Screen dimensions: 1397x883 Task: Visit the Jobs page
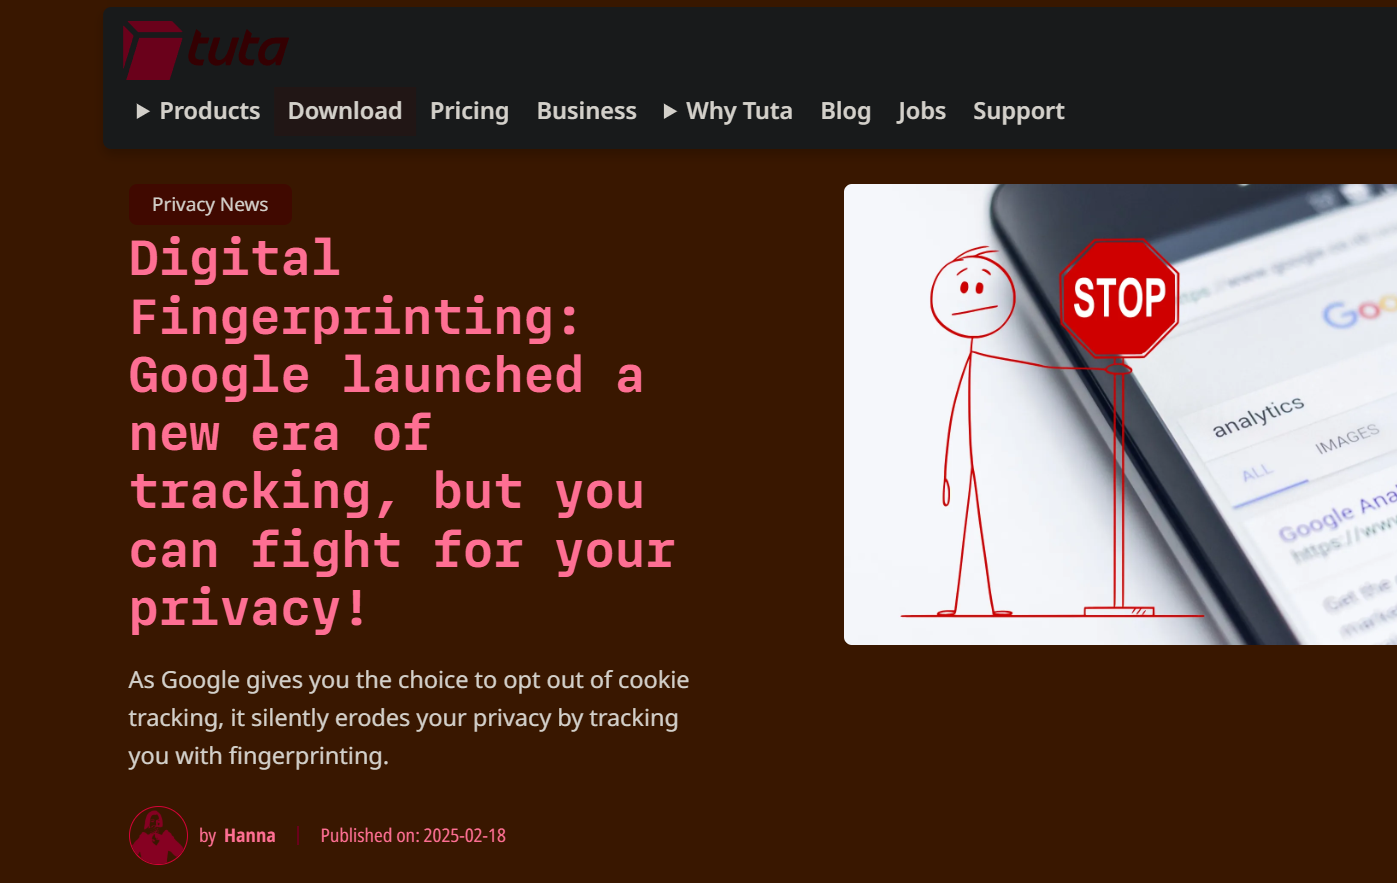point(921,111)
